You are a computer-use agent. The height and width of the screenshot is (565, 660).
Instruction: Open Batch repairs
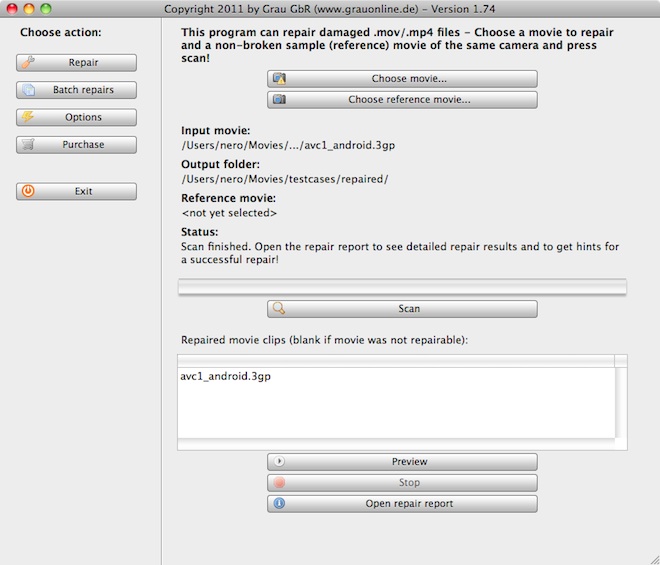tap(76, 90)
